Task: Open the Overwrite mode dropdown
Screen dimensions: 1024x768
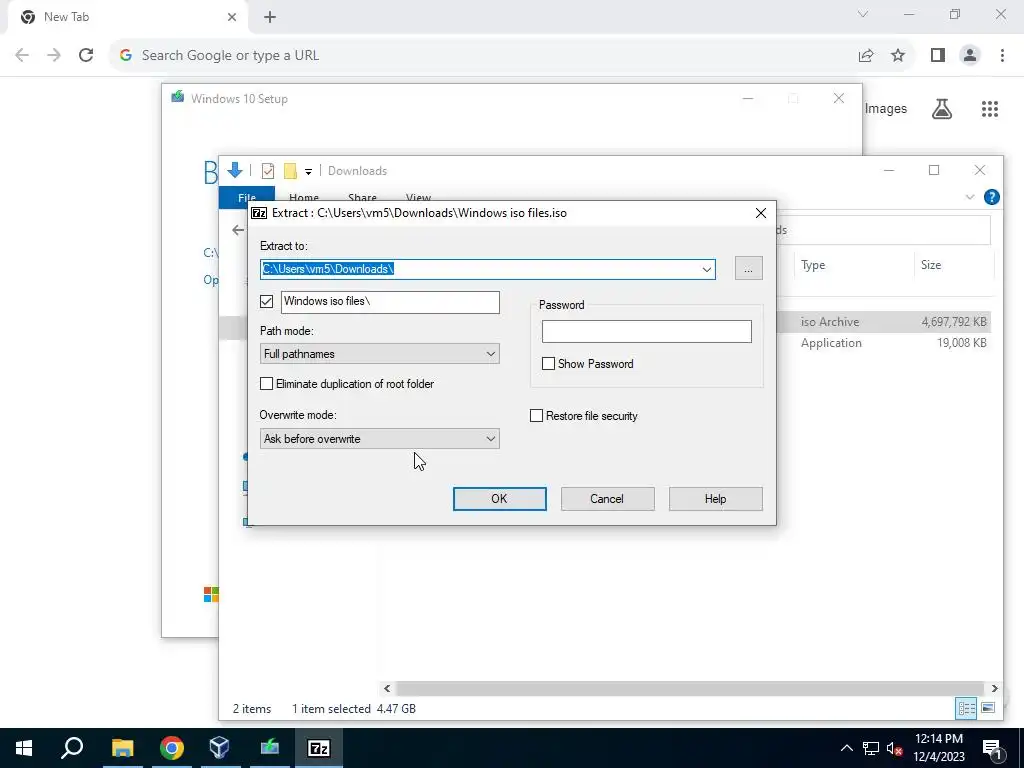Action: point(379,439)
